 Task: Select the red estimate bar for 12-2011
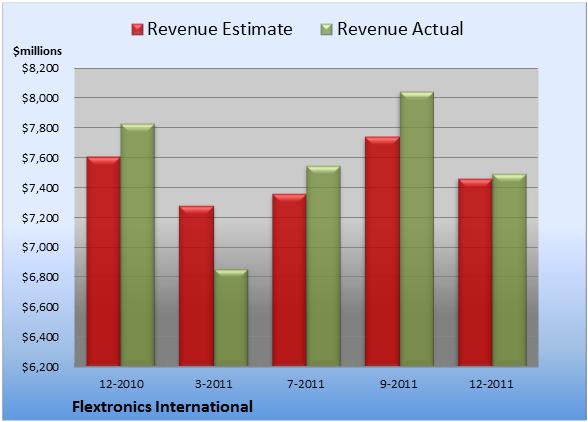tap(475, 272)
